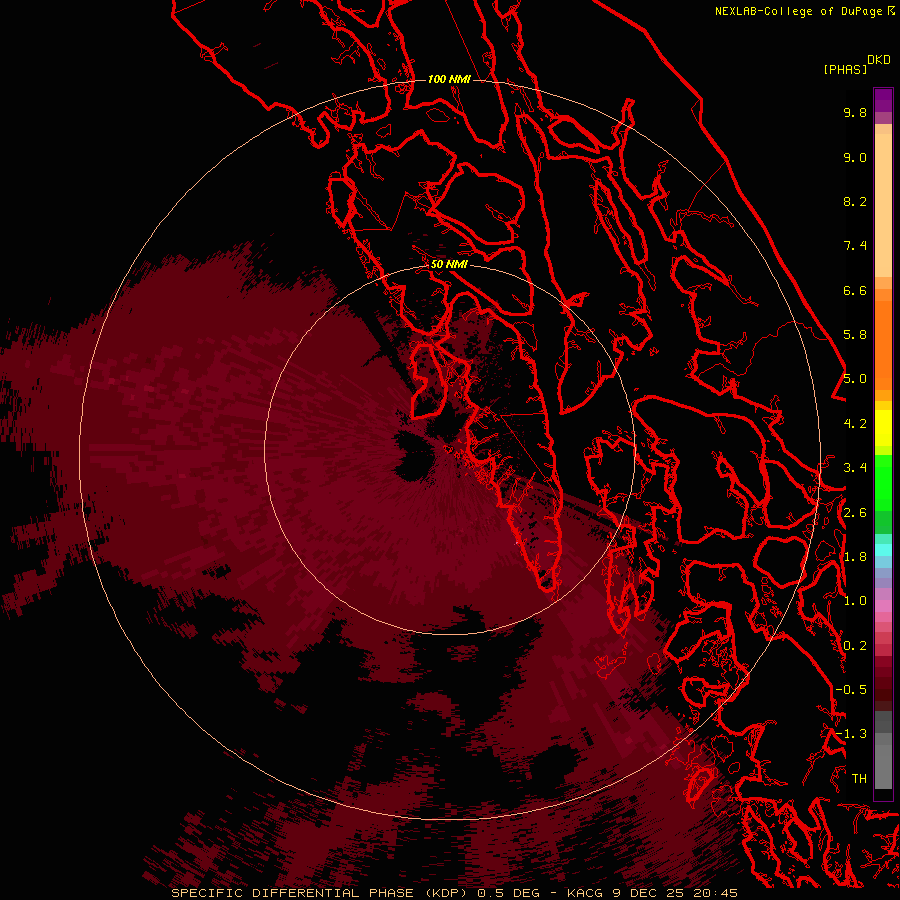Image resolution: width=900 pixels, height=900 pixels.
Task: Click the 'TH' threshold label on legend
Action: tap(859, 779)
